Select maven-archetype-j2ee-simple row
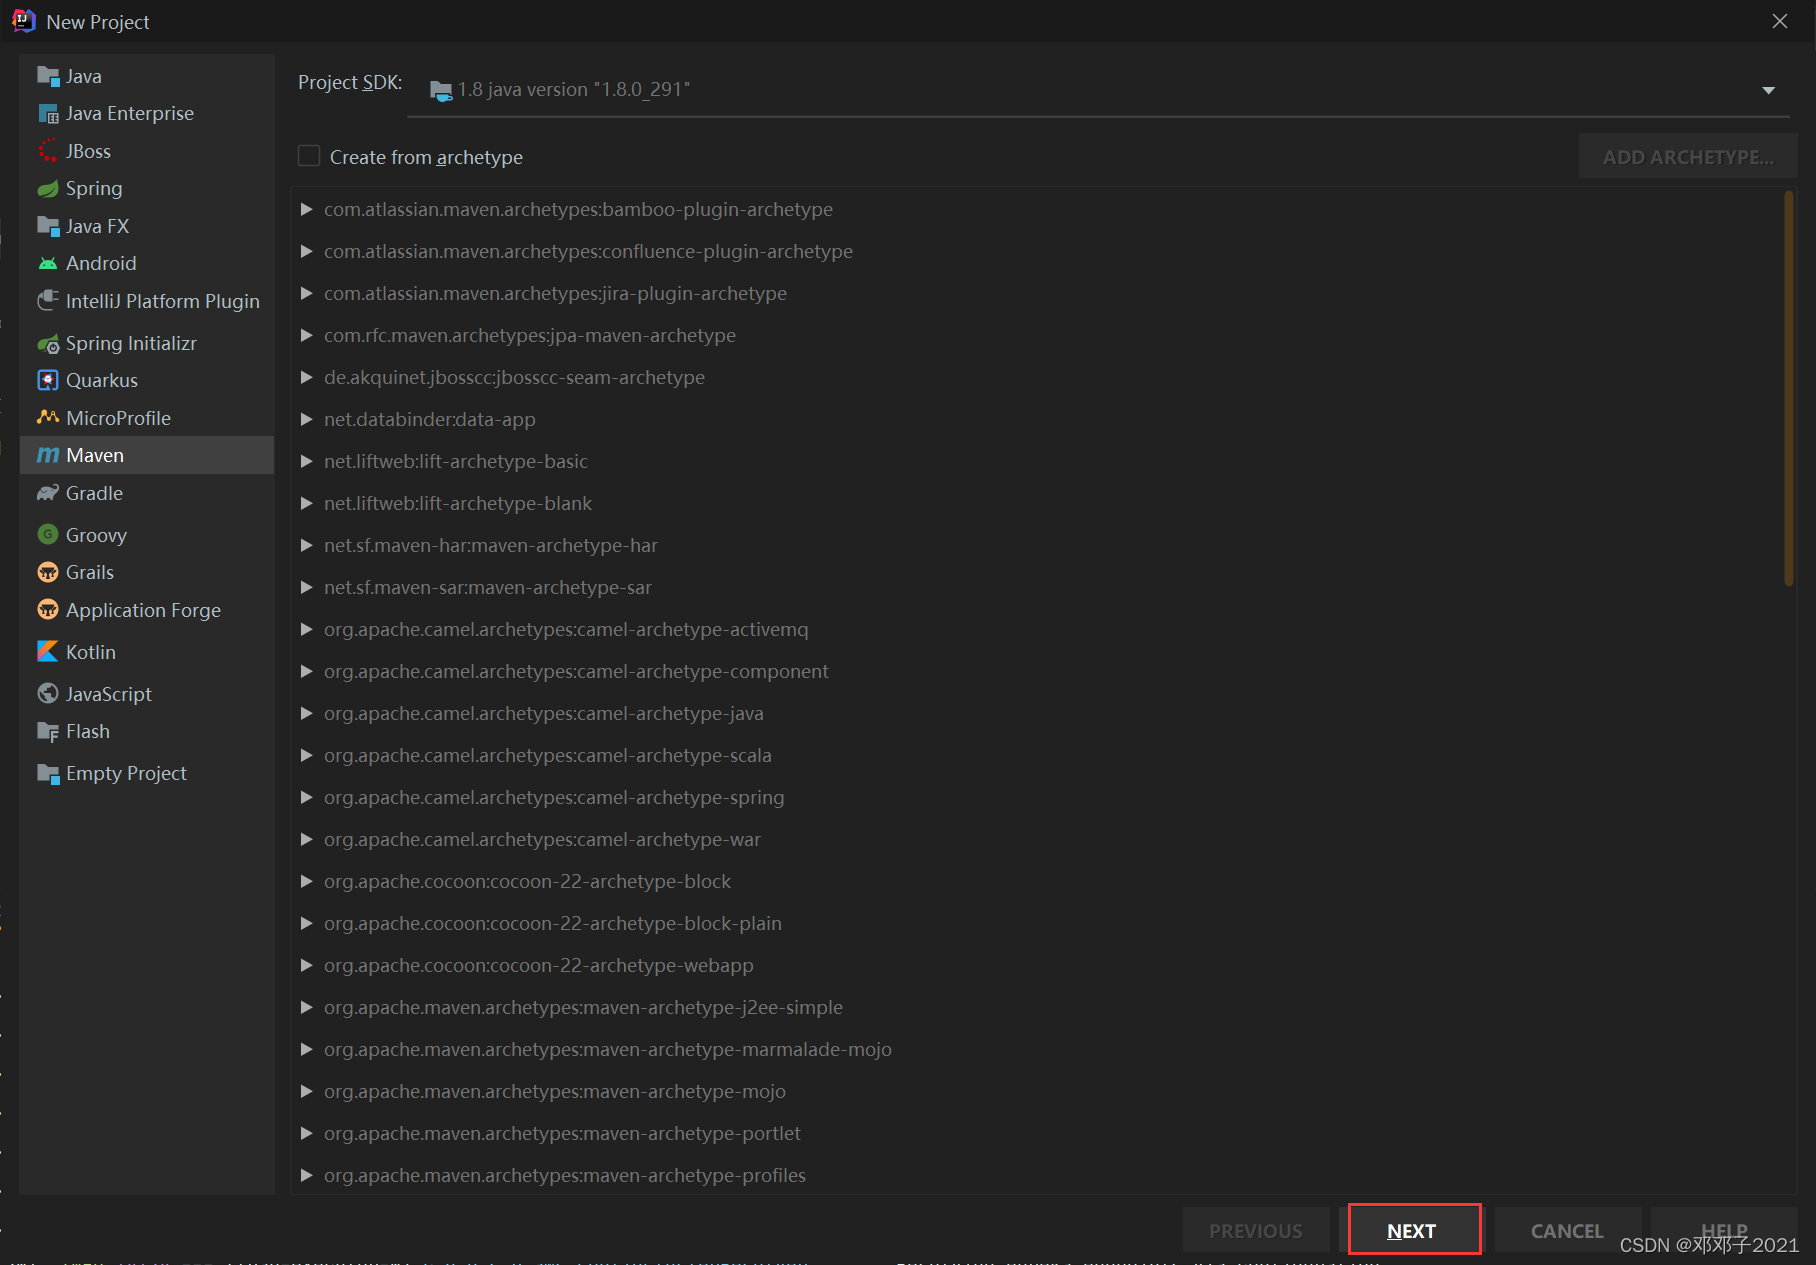This screenshot has height=1265, width=1816. point(1040,1008)
